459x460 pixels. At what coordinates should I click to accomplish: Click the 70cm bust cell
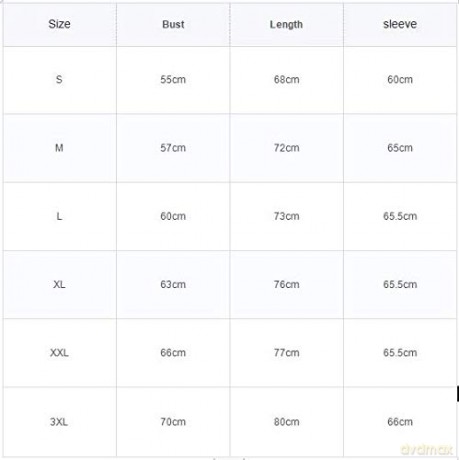click(x=173, y=422)
